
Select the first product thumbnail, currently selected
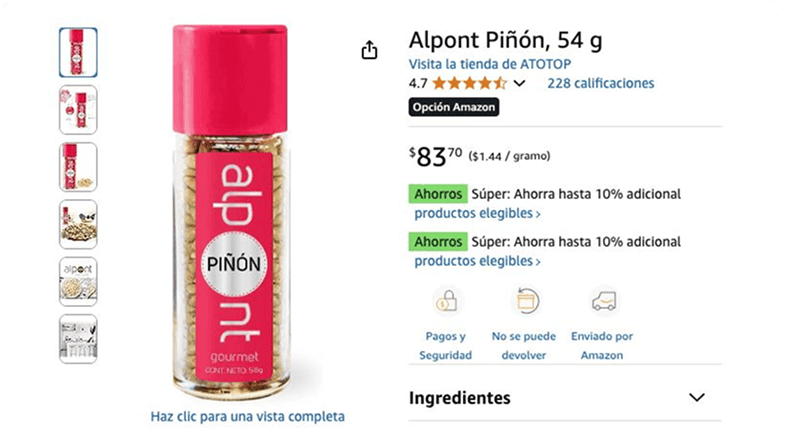(x=78, y=53)
